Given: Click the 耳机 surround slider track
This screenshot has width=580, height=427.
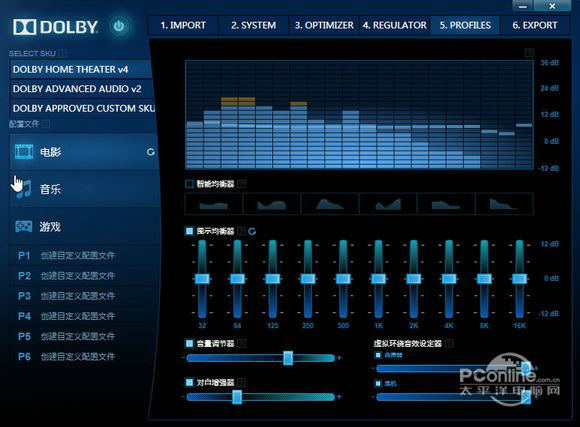Looking at the screenshot, I should point(453,397).
